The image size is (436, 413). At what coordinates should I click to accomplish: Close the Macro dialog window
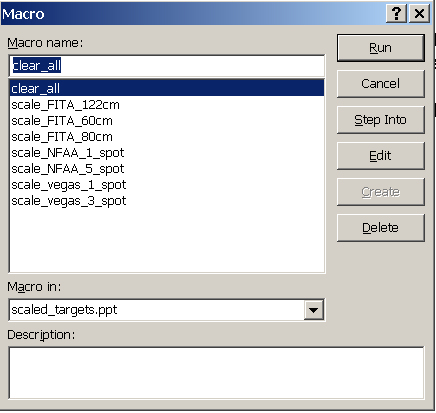[419, 14]
